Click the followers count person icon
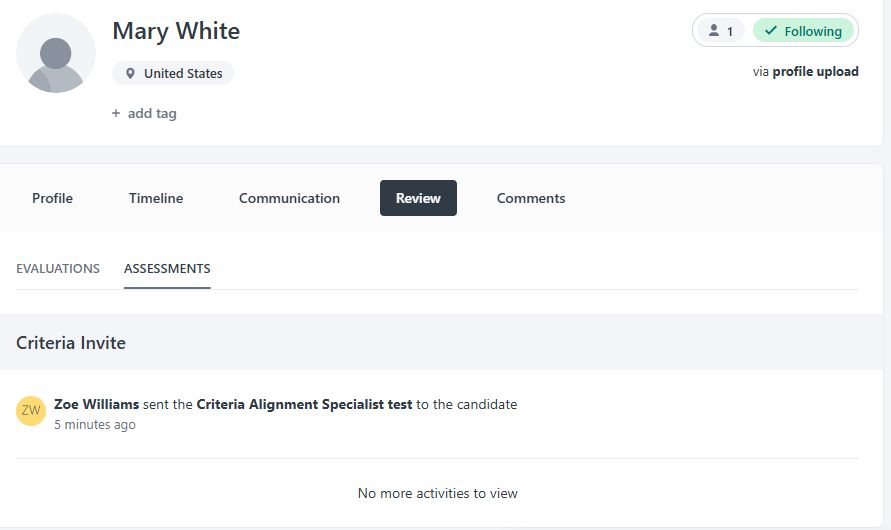The width and height of the screenshot is (891, 530). (714, 31)
